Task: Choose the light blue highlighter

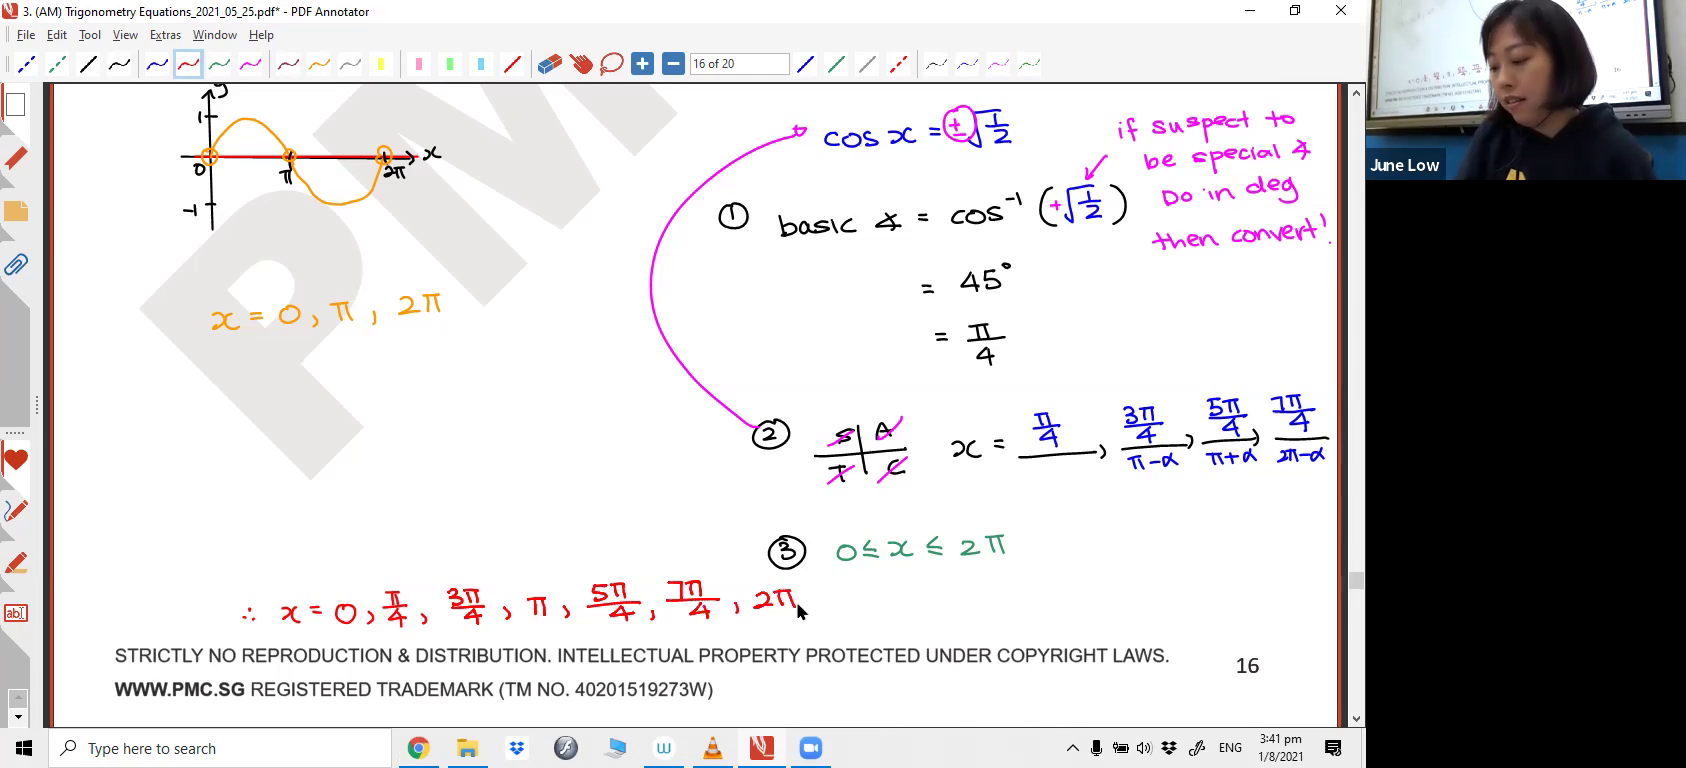Action: point(481,65)
